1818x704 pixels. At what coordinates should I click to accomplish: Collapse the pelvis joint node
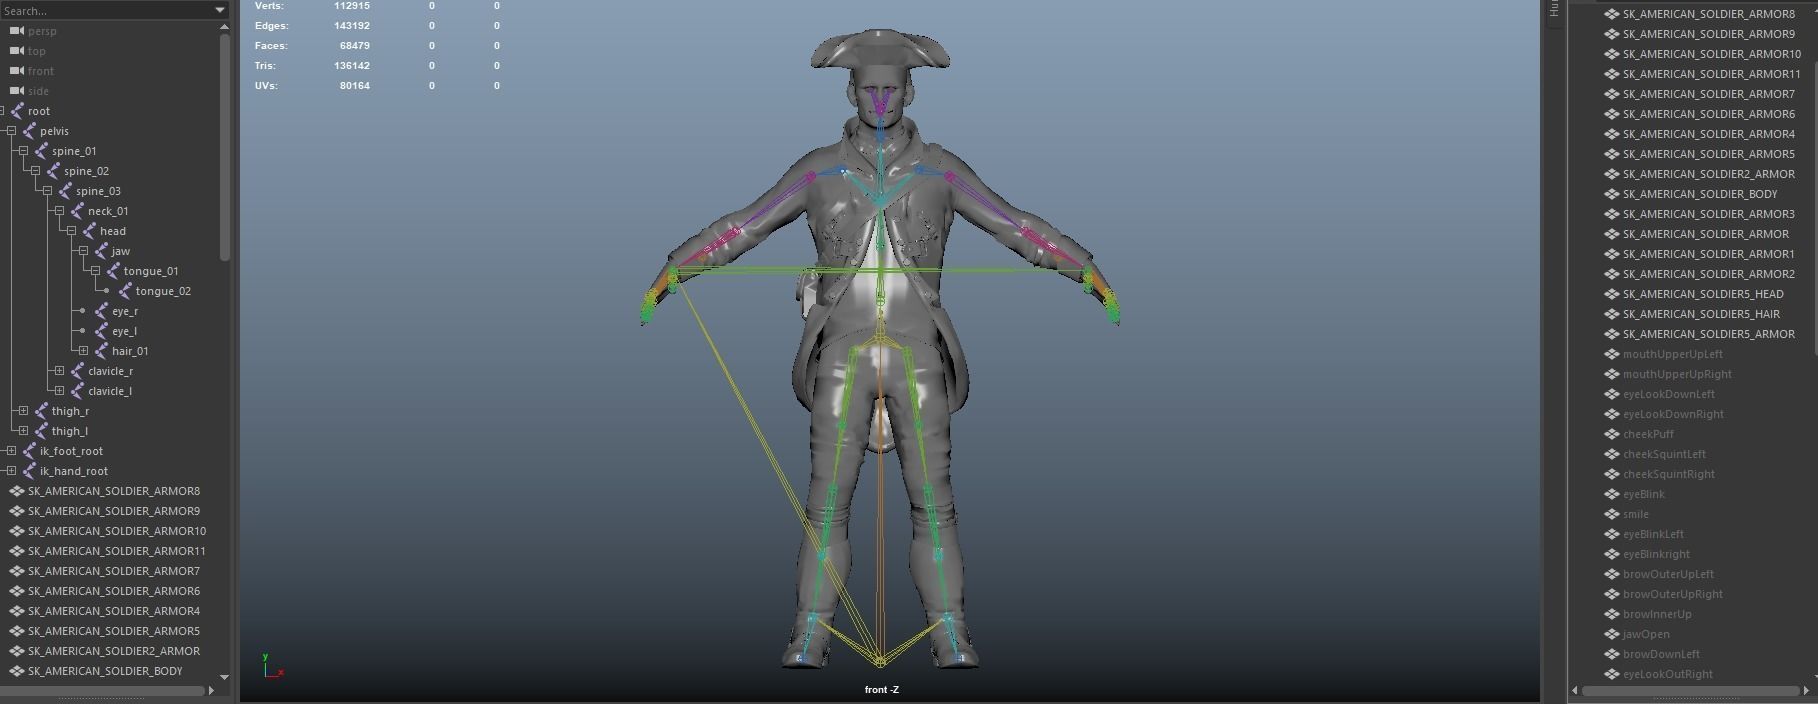click(x=11, y=131)
